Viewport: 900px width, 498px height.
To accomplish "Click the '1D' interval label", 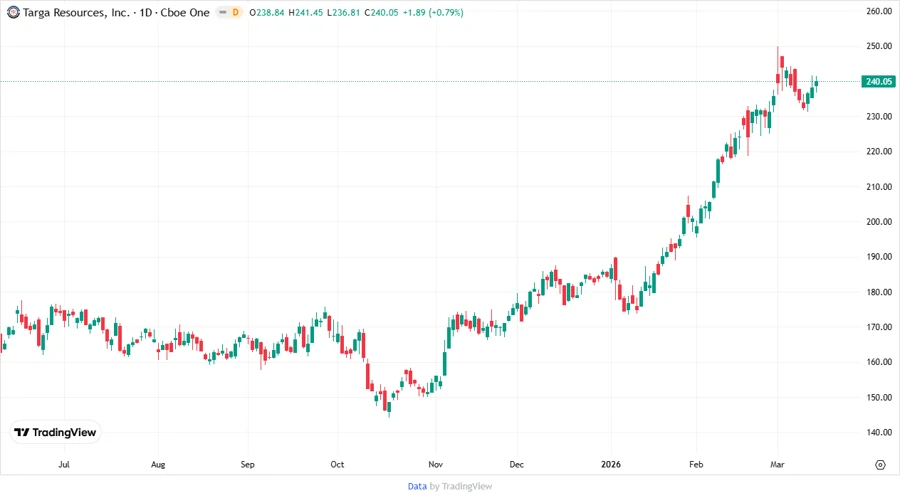I will click(x=146, y=12).
